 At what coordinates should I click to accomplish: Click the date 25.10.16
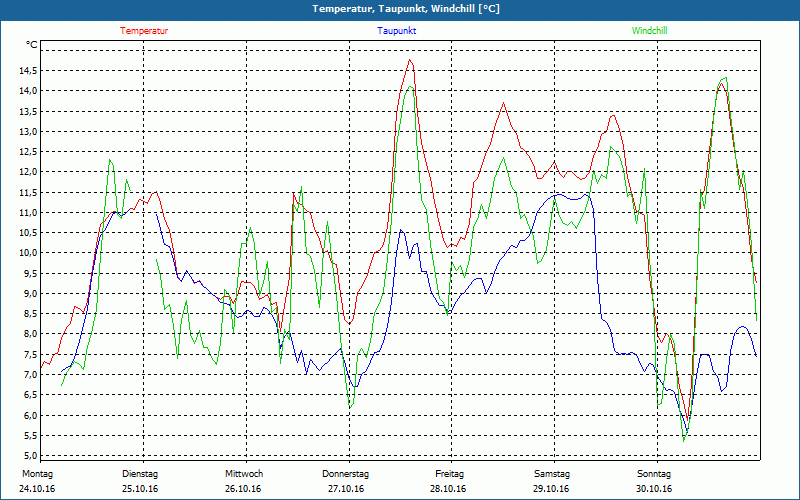[140, 489]
